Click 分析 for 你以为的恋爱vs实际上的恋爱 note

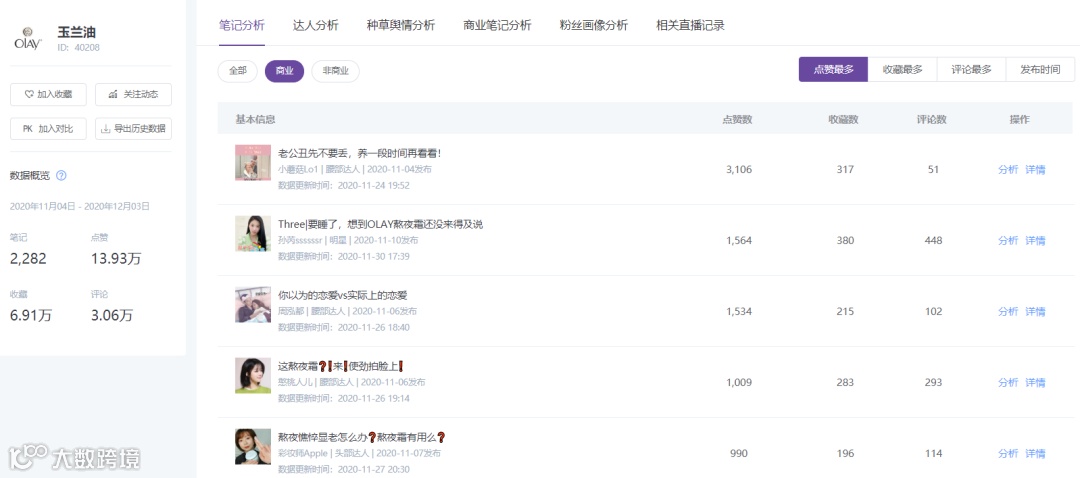[1008, 311]
